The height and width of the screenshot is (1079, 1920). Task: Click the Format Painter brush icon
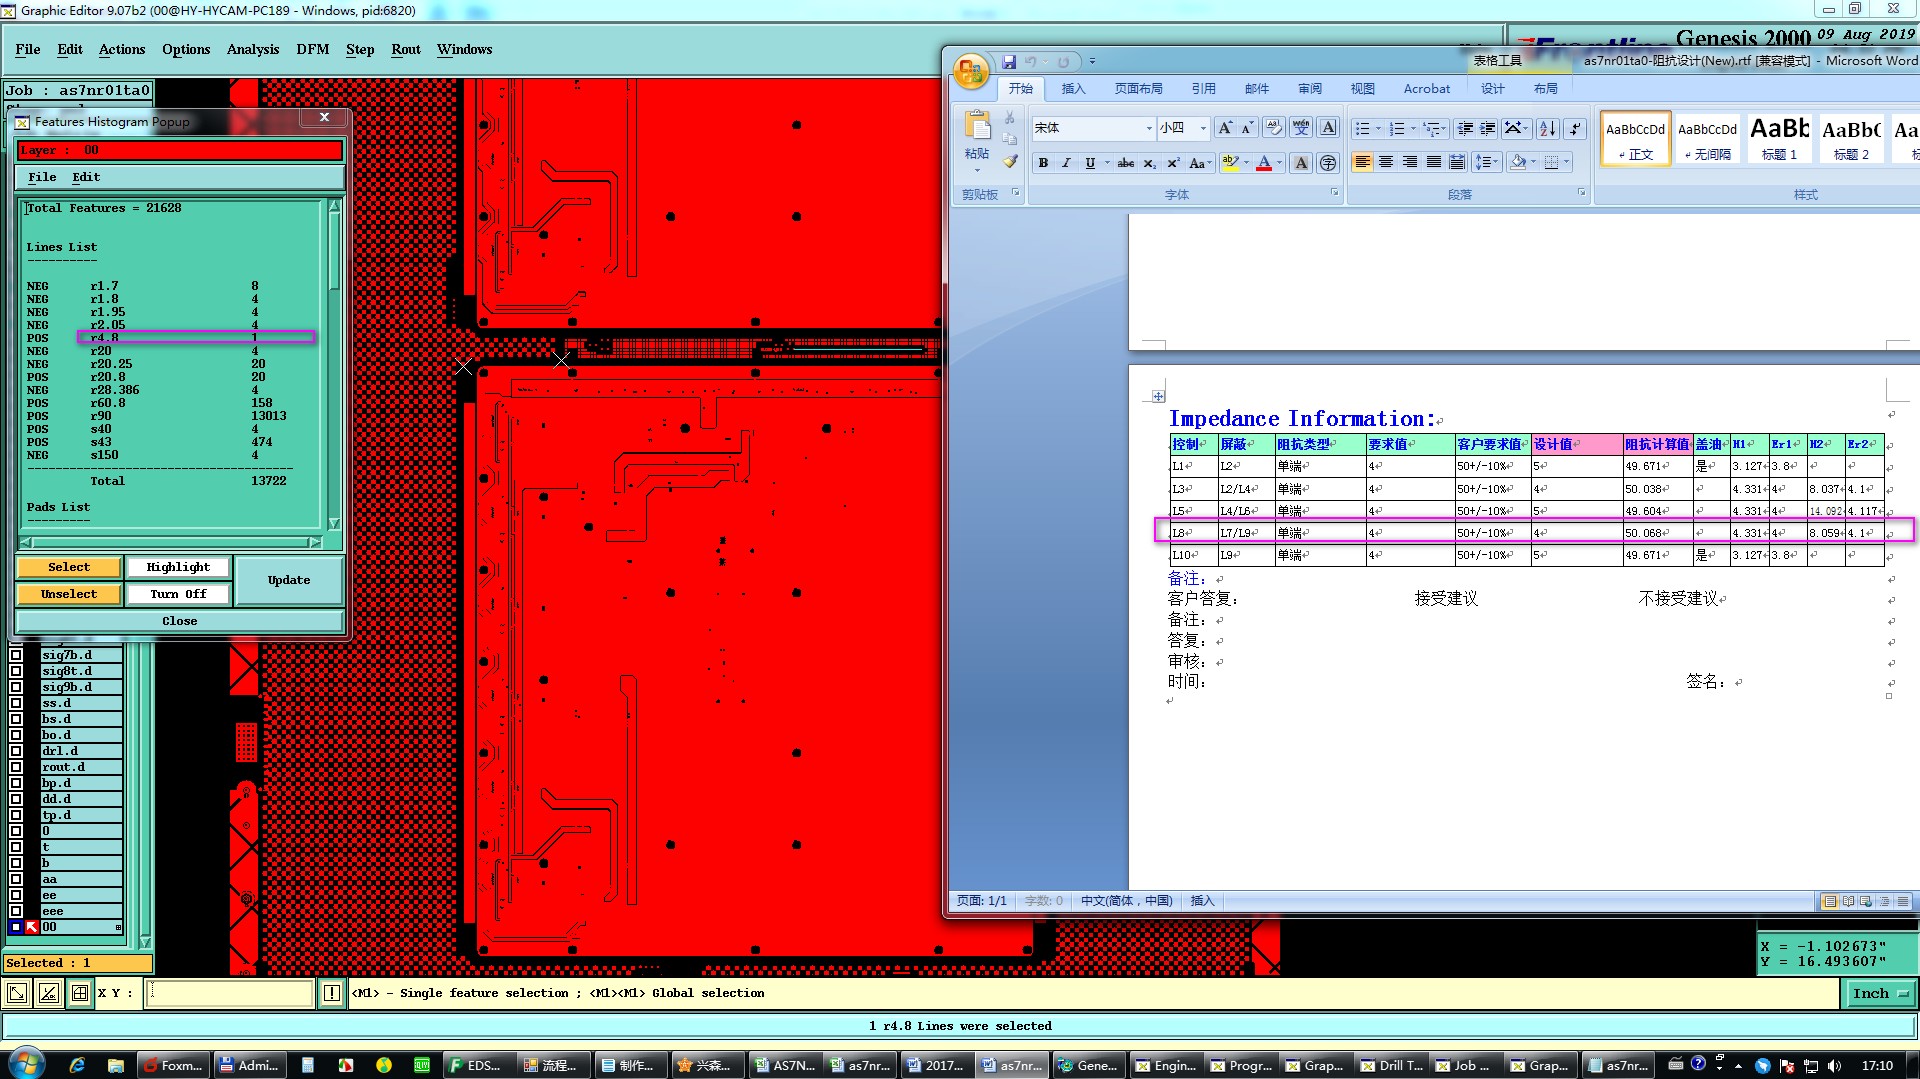coord(1010,160)
